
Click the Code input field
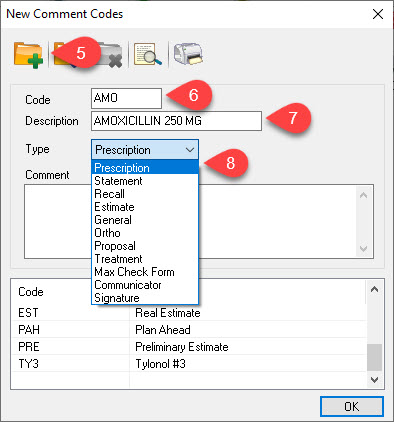point(126,98)
